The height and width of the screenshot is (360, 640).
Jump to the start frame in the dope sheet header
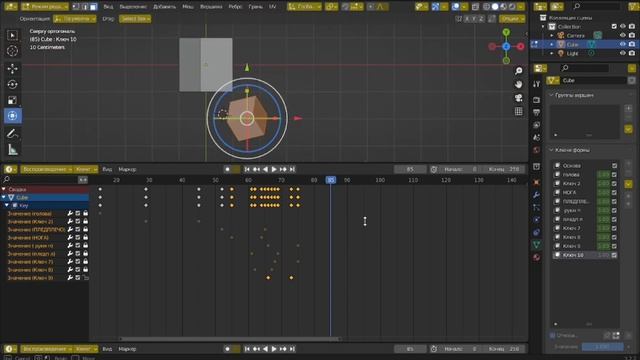(247, 169)
